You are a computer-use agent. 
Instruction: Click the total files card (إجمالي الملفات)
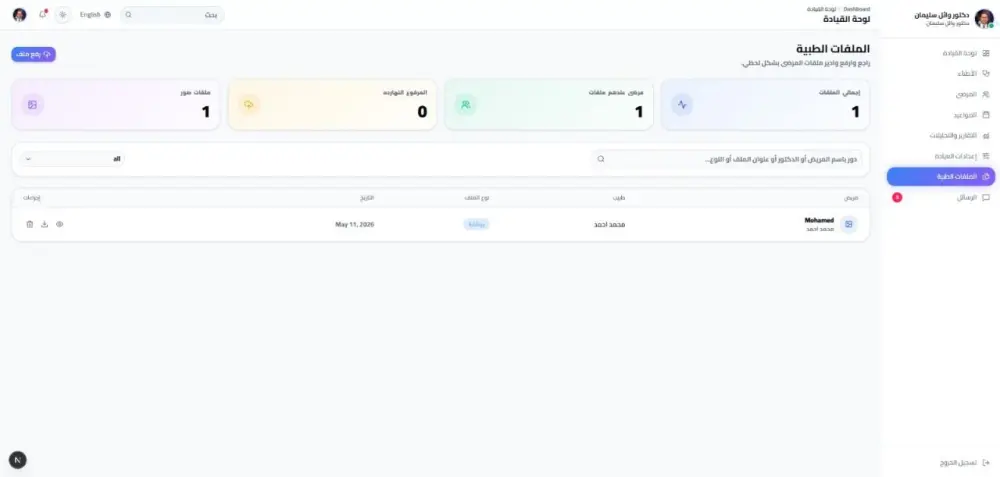[765, 105]
